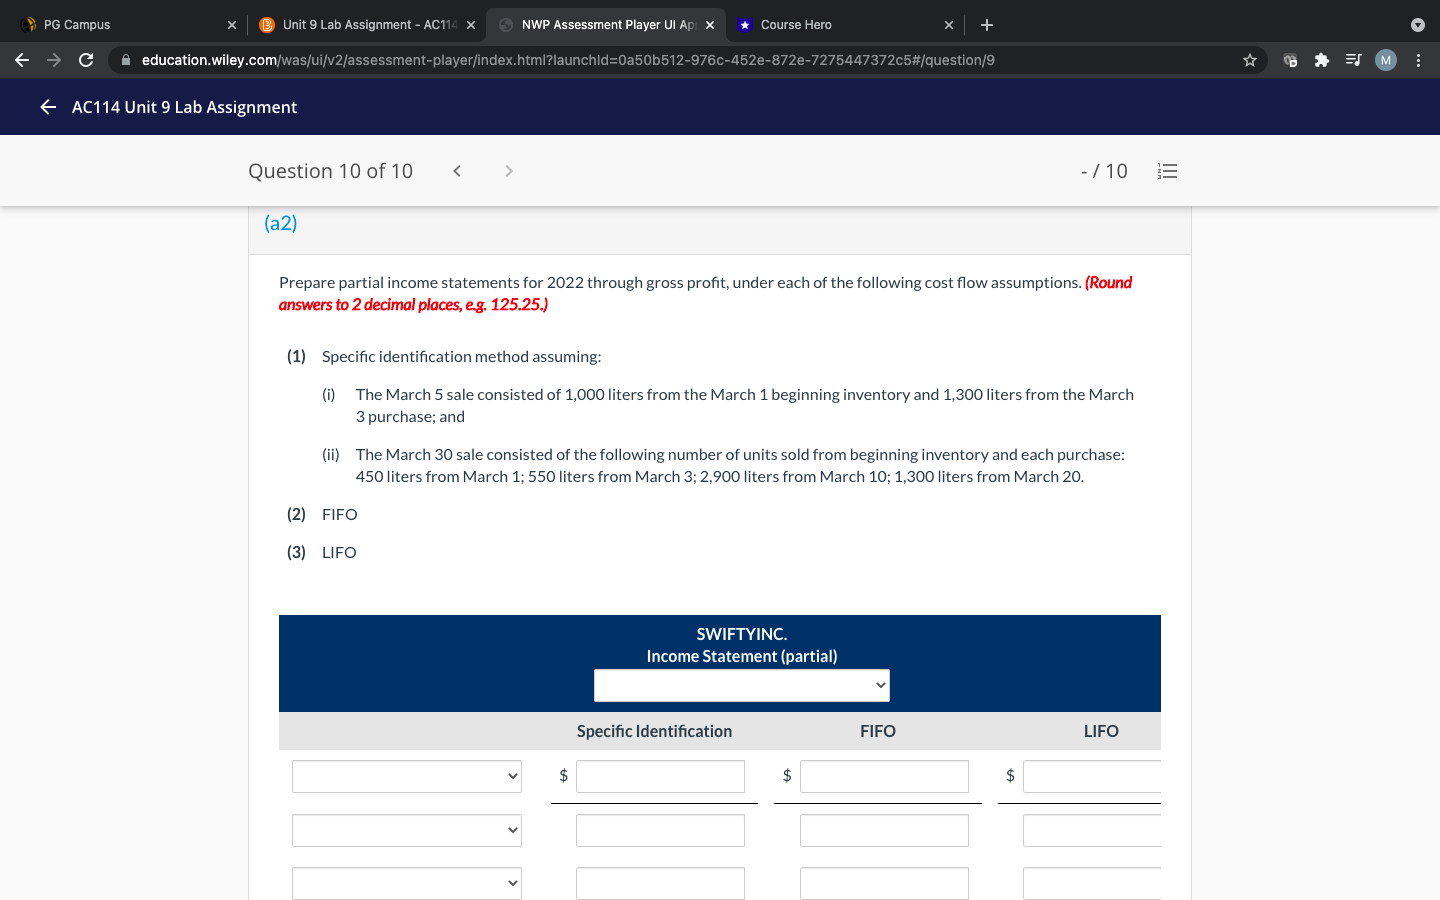Click the back arrow beside AC114 Unit 9 Lab Assignment
The height and width of the screenshot is (900, 1440).
[47, 107]
